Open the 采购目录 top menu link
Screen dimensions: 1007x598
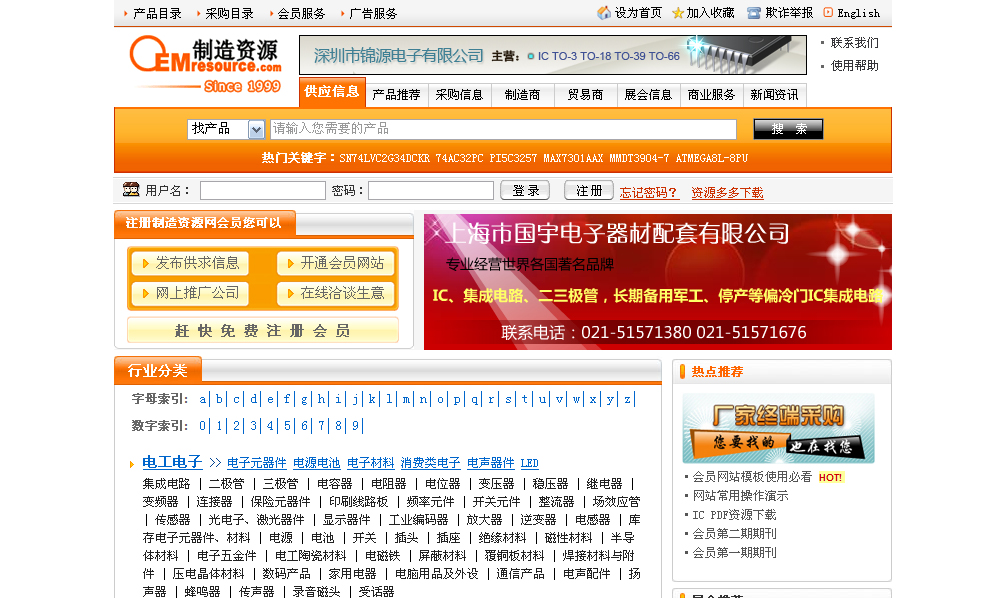coord(229,13)
